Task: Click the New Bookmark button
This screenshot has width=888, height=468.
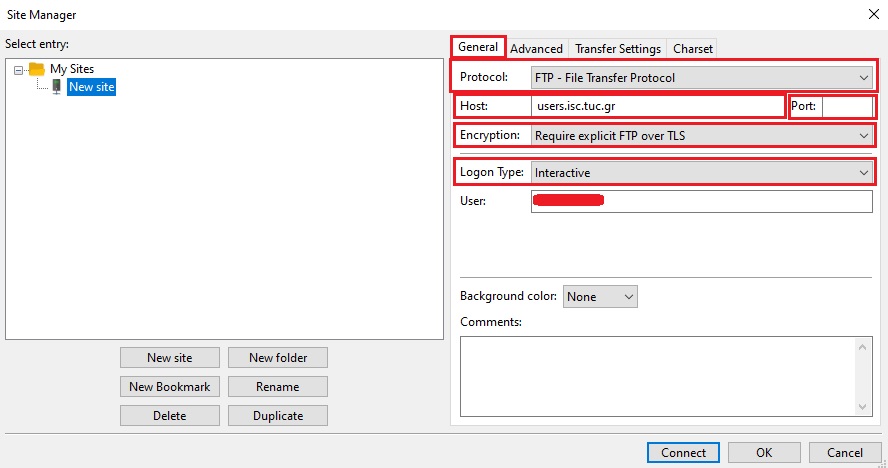Action: click(169, 386)
